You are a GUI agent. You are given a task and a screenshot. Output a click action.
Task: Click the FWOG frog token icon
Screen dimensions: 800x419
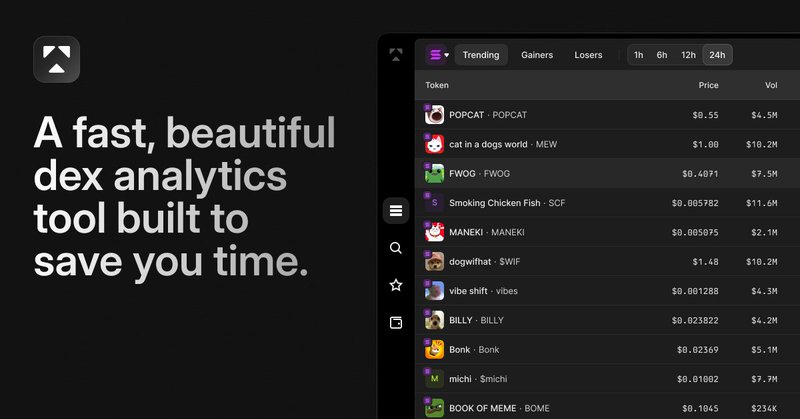tap(434, 174)
